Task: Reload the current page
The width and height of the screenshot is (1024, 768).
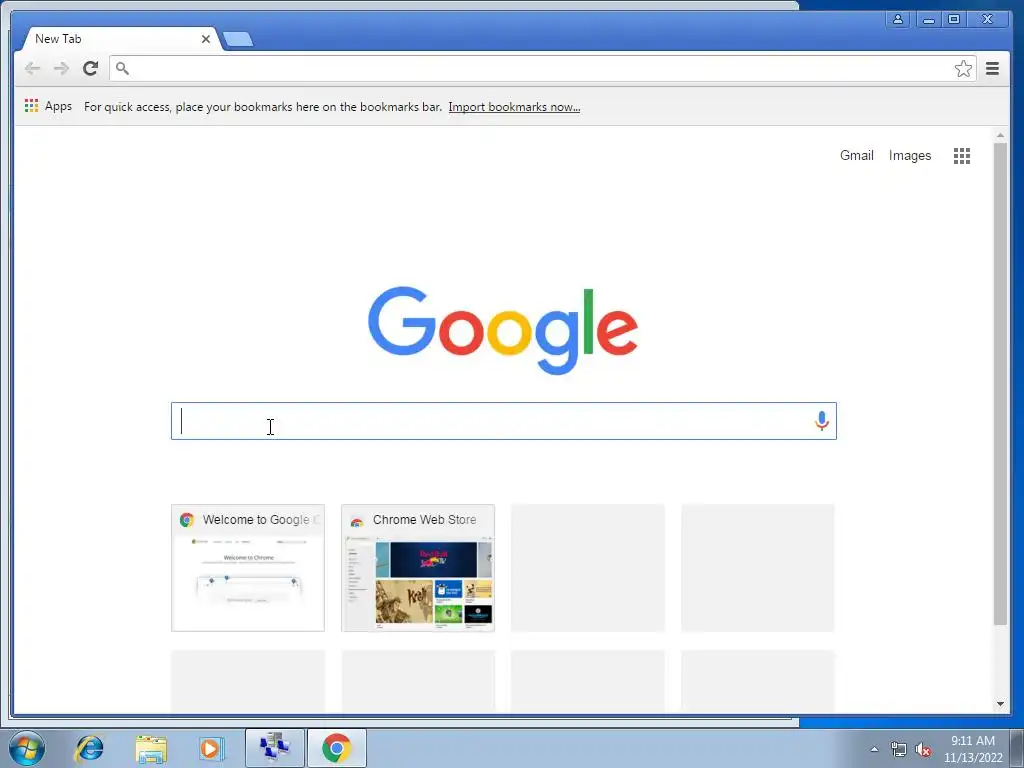Action: 90,68
